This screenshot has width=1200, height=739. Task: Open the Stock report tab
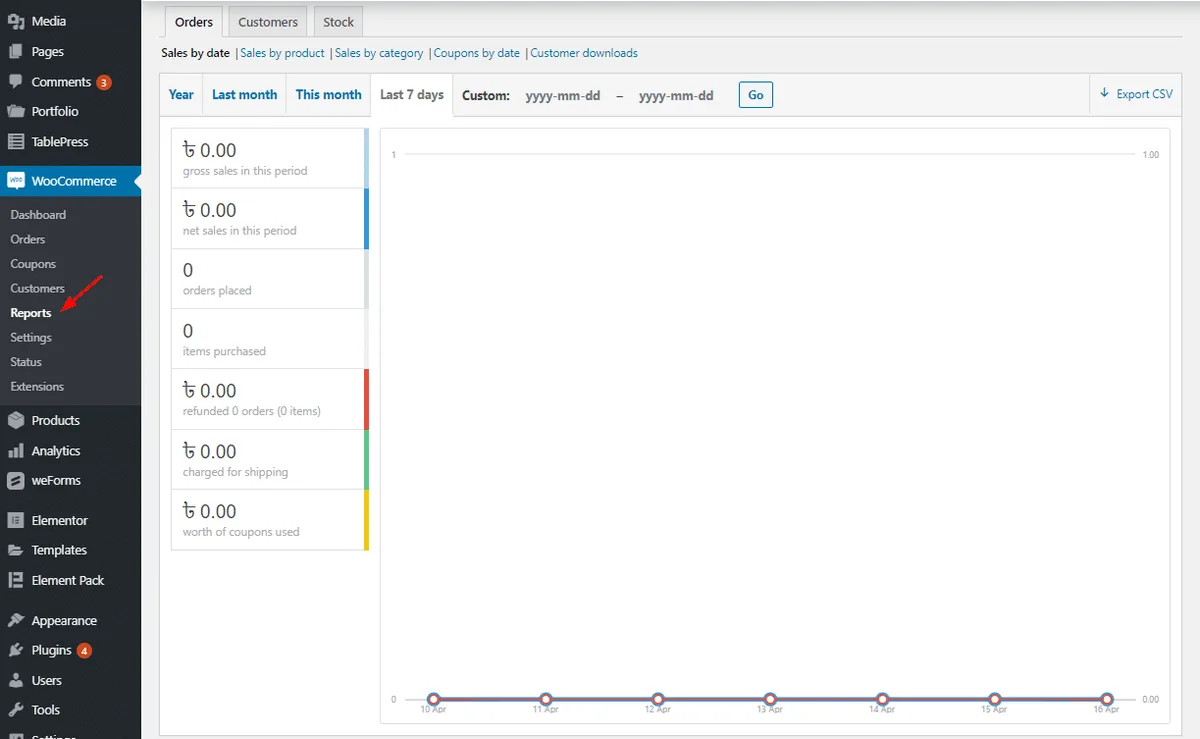(339, 21)
